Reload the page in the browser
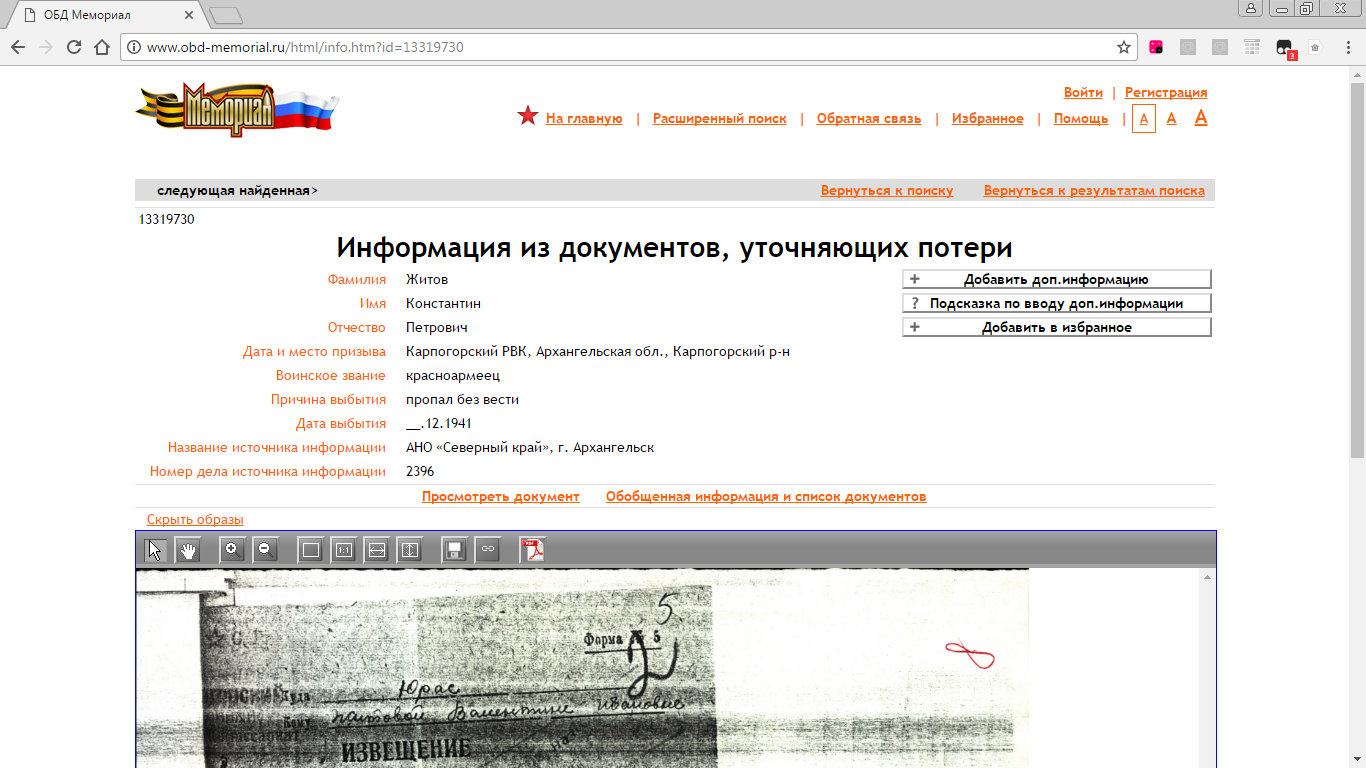The width and height of the screenshot is (1366, 768). click(73, 47)
